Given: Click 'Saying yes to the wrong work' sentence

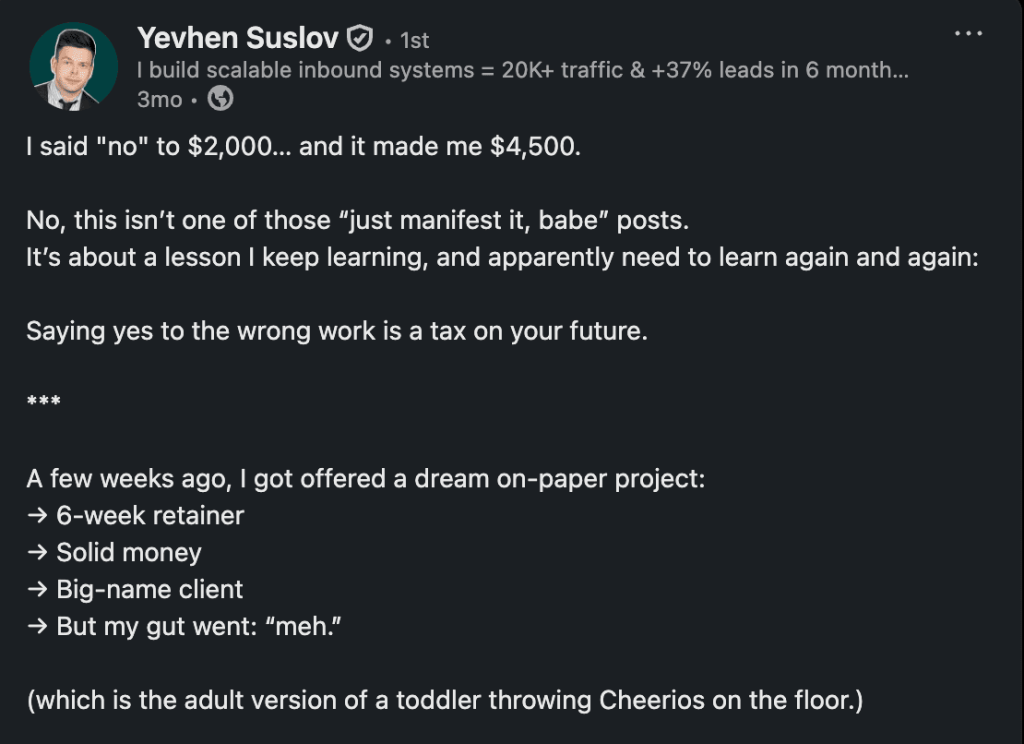Looking at the screenshot, I should [x=337, y=331].
